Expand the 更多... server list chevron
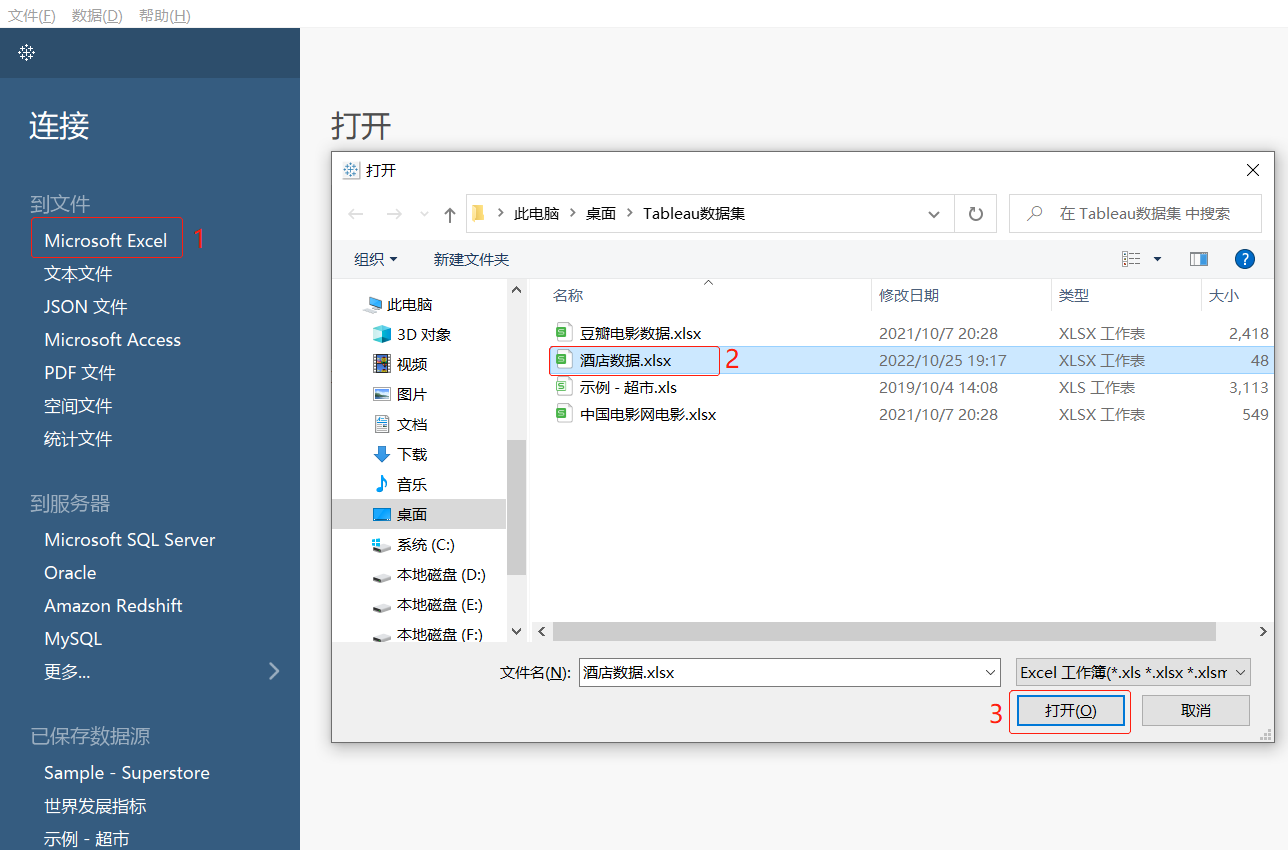Viewport: 1288px width, 850px height. tap(274, 671)
